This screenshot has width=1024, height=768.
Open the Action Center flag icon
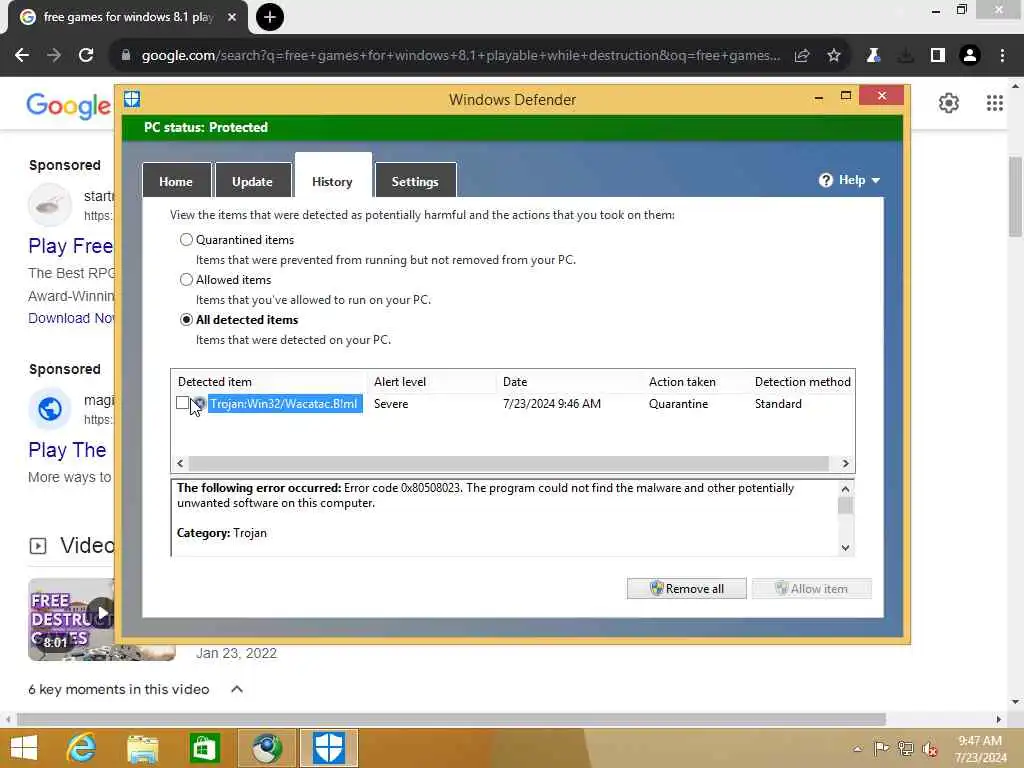[x=881, y=748]
